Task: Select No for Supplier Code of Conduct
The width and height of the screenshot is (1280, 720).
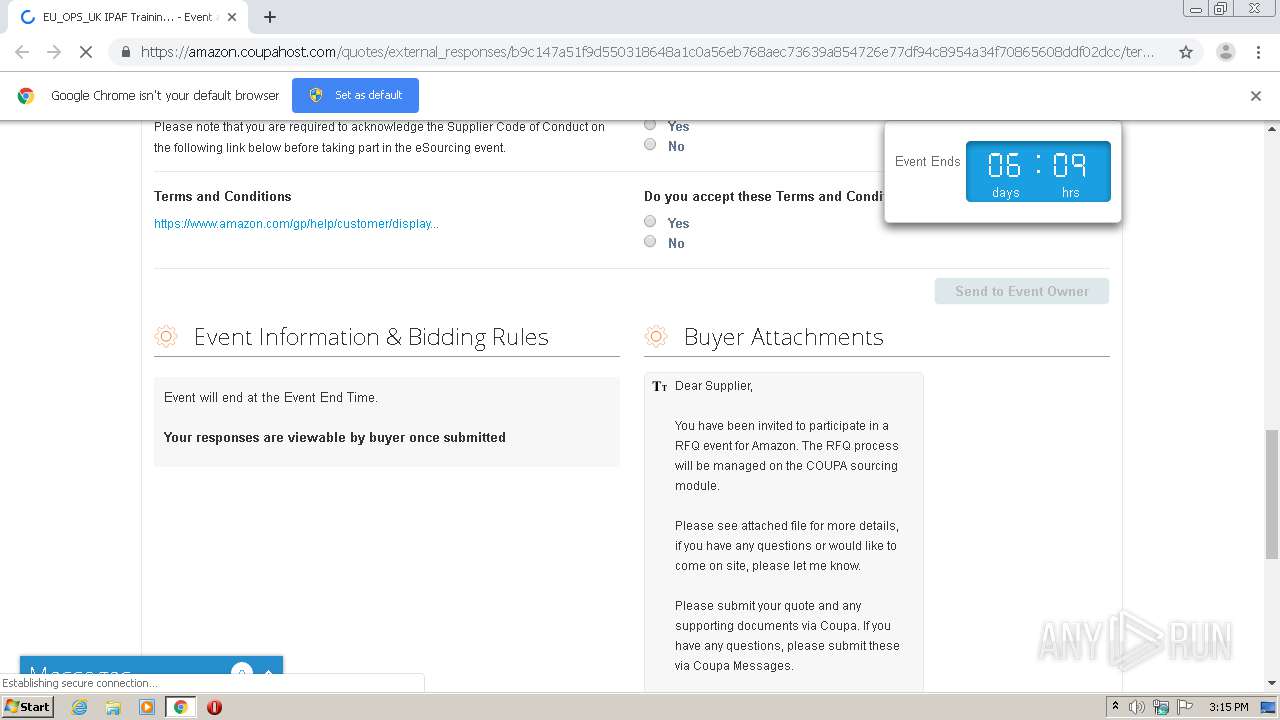Action: 650,145
